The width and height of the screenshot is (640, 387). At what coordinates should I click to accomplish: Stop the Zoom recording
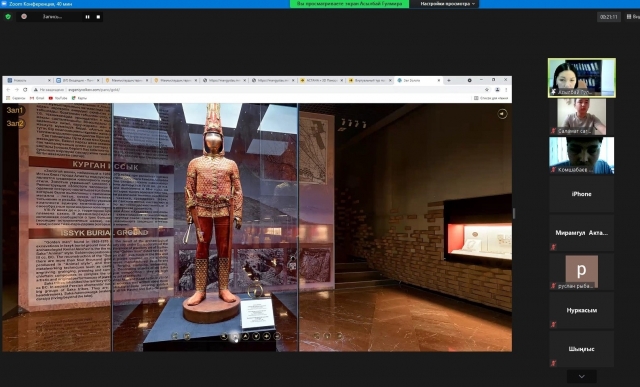(98, 17)
